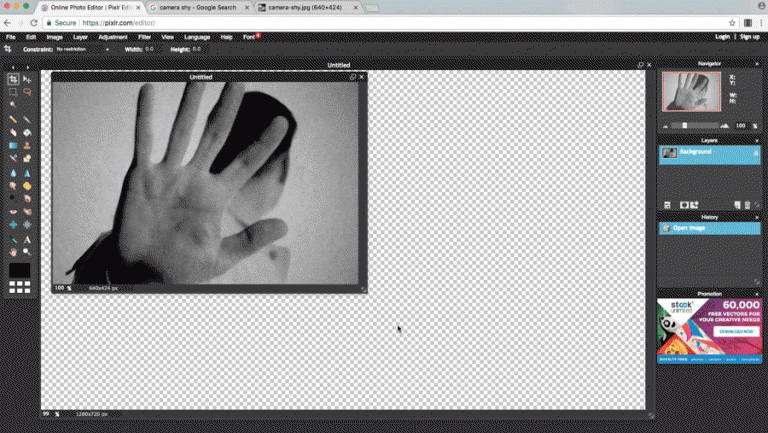Select the Burn tool
Screen dimensions: 768x433
(27, 198)
